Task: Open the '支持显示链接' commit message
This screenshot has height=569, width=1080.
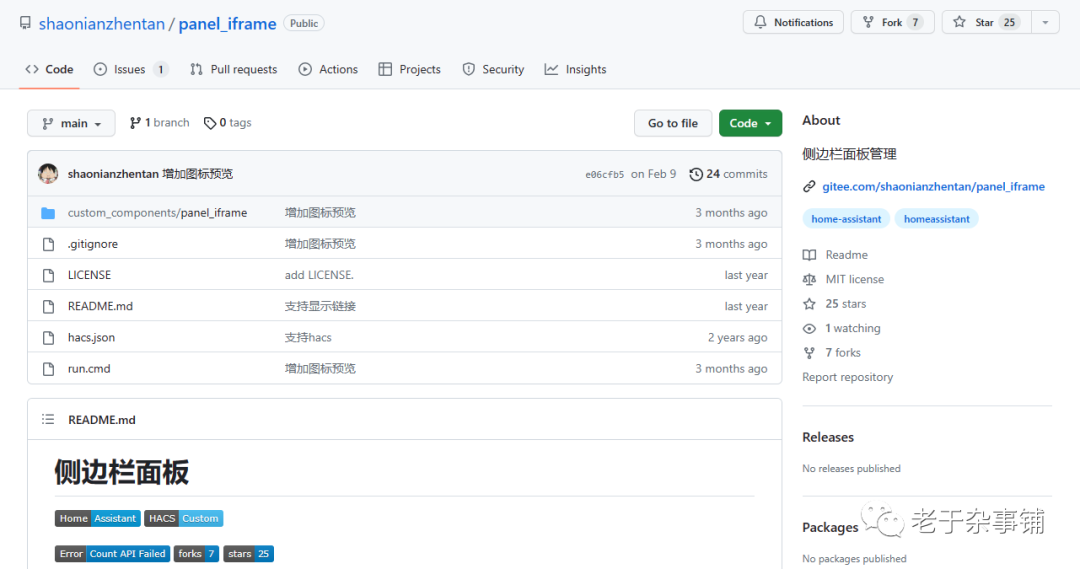Action: pos(320,306)
